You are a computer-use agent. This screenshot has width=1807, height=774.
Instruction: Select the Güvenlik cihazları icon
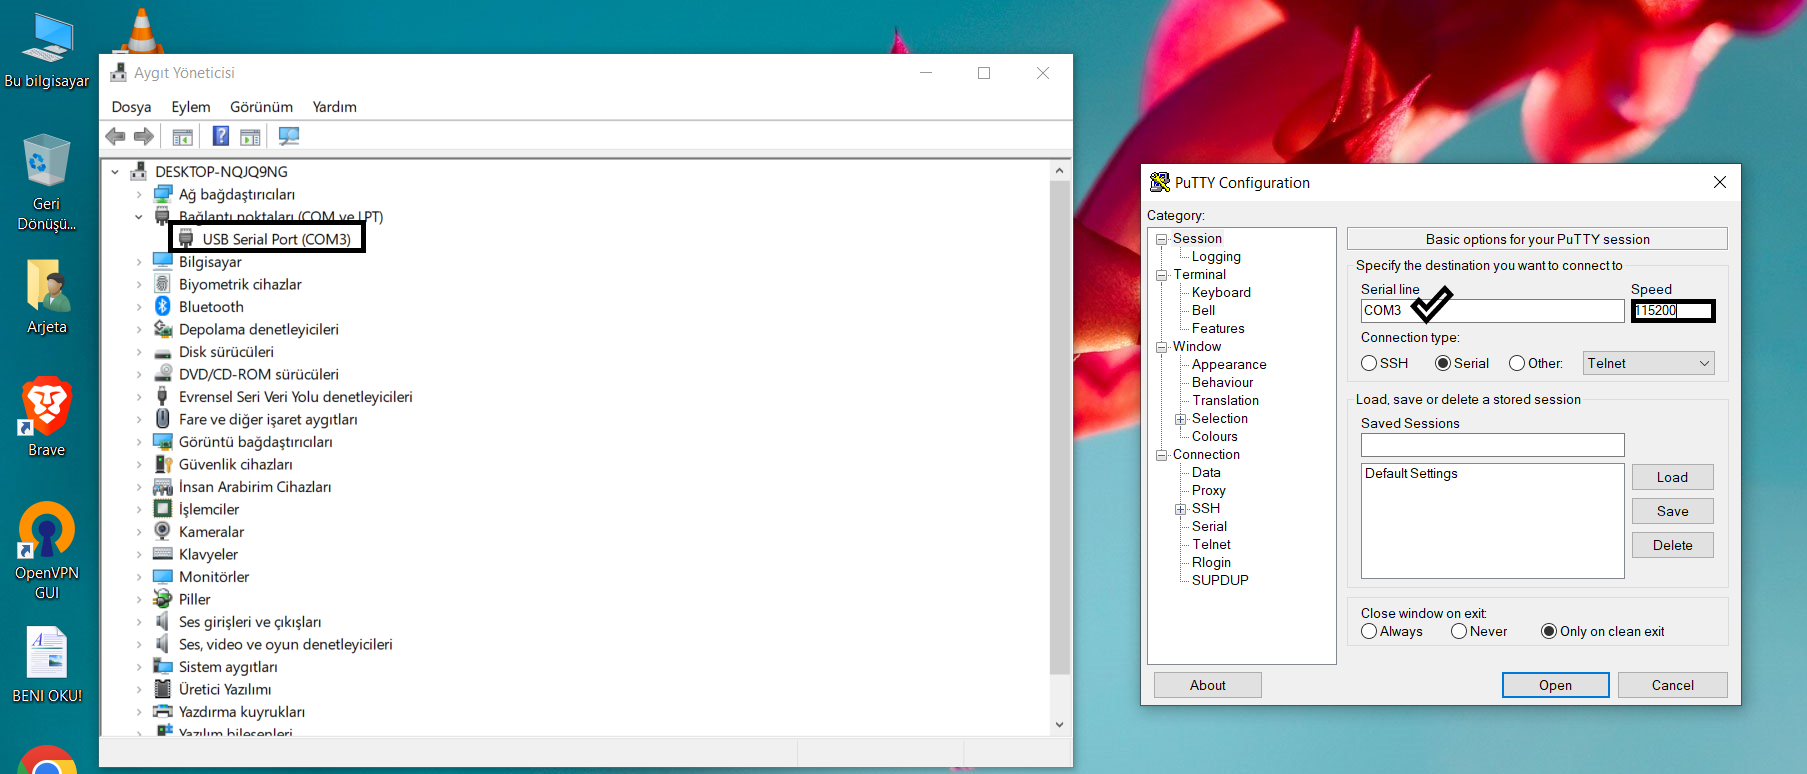tap(163, 464)
